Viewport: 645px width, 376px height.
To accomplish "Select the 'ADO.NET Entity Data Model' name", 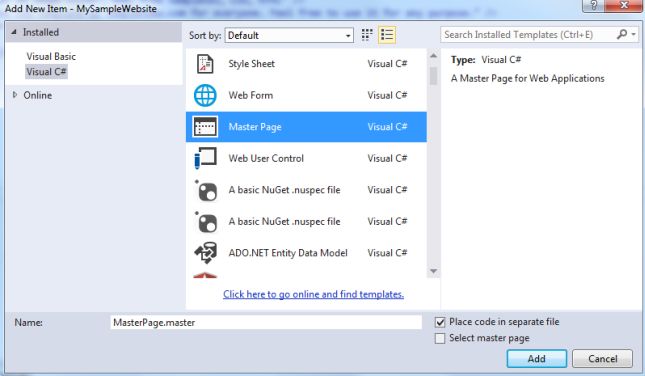I will [288, 253].
